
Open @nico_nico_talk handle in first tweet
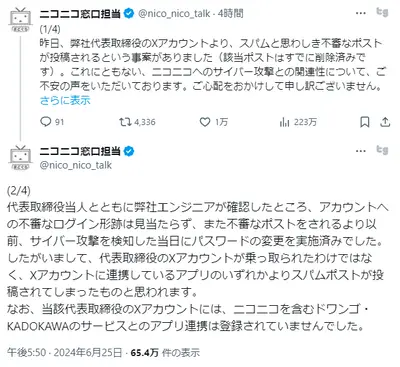coord(174,14)
